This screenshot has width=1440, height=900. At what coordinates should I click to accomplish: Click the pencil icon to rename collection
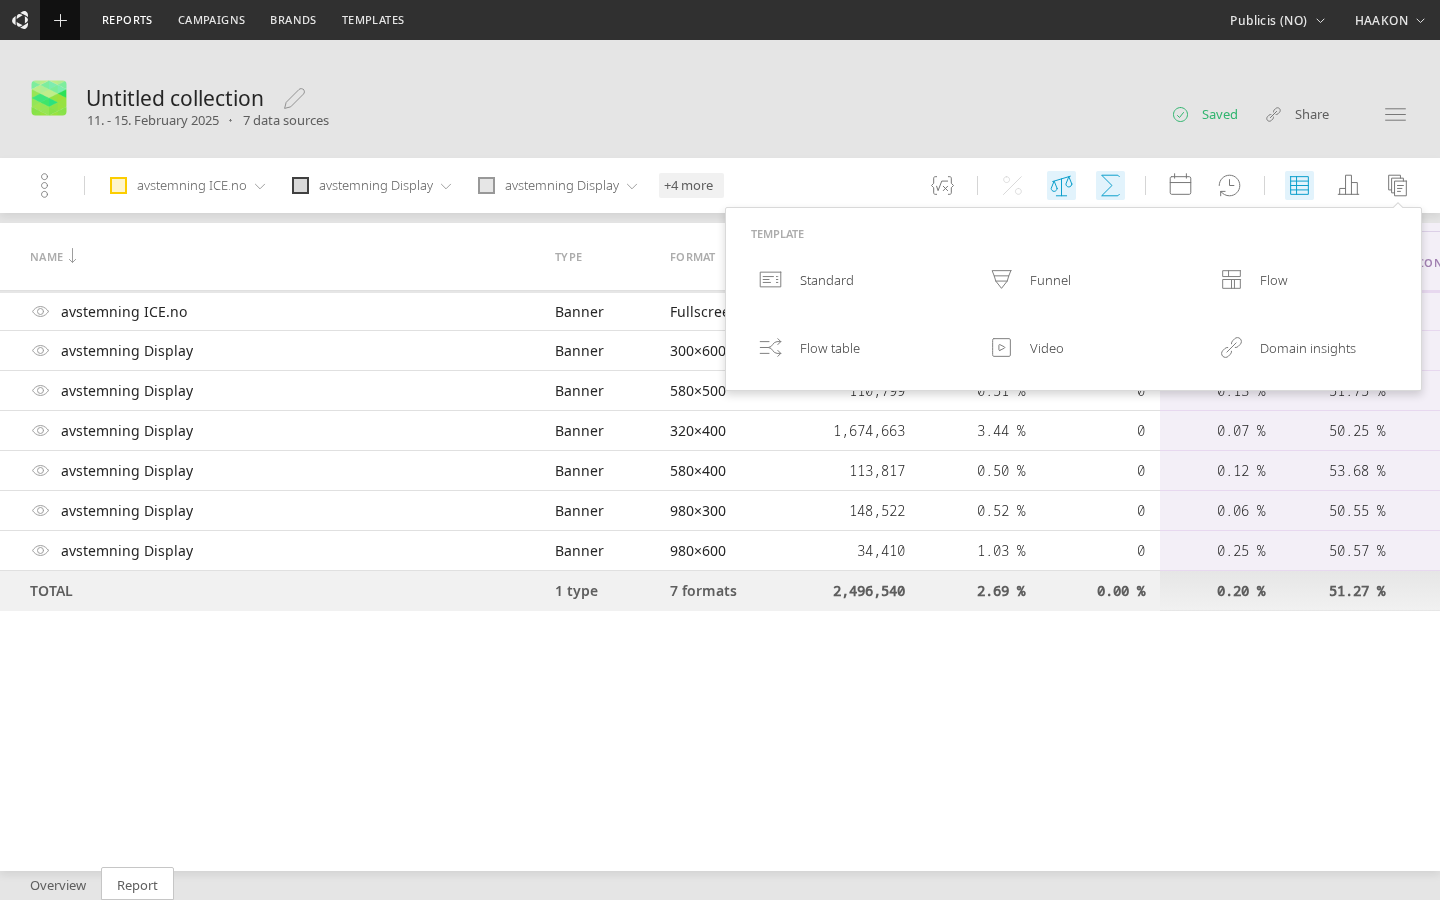click(294, 98)
